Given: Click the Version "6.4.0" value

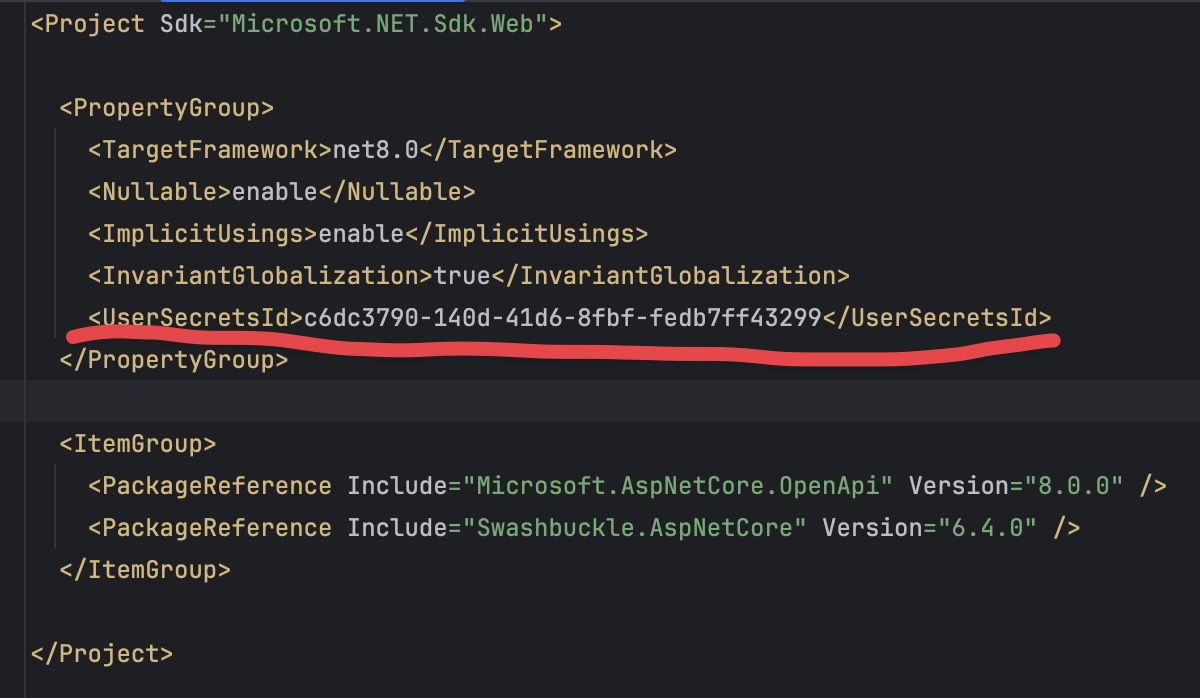Looking at the screenshot, I should [988, 528].
